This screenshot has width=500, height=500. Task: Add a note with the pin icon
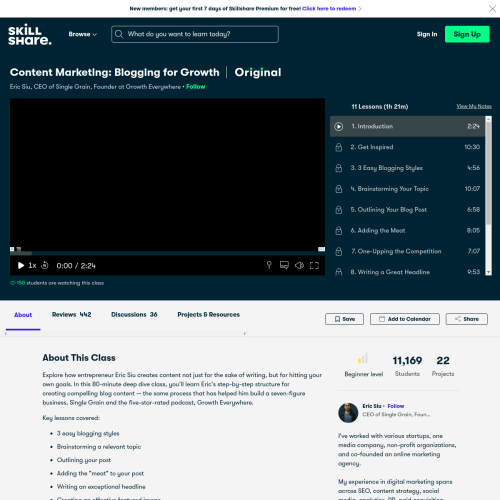coord(269,265)
